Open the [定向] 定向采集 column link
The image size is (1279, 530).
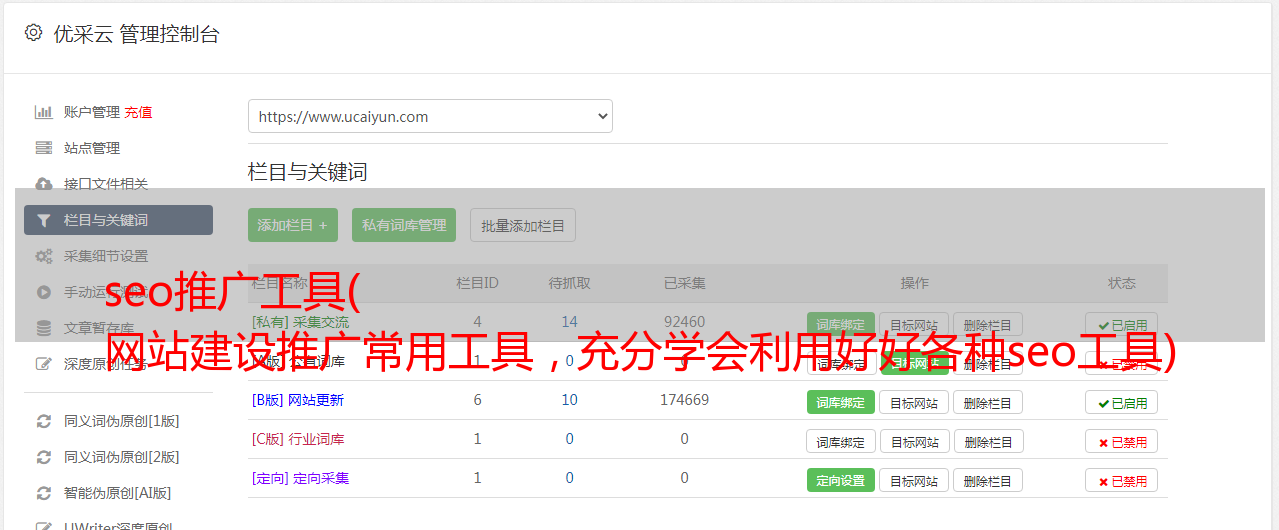pyautogui.click(x=300, y=478)
